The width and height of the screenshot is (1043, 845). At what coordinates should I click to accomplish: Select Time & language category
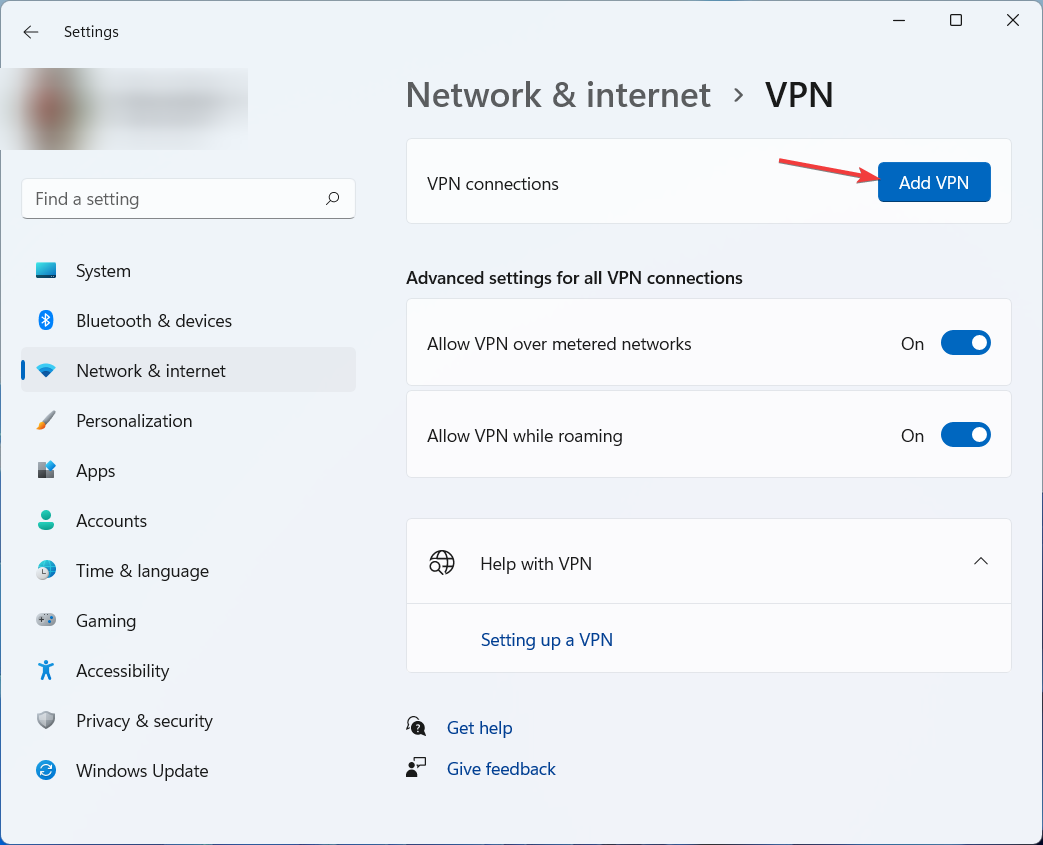pyautogui.click(x=142, y=571)
